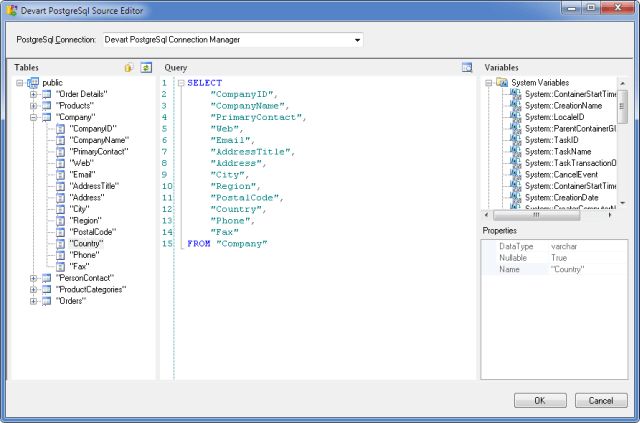This screenshot has height=423, width=640.
Task: Click the Cancel button
Action: pos(601,401)
